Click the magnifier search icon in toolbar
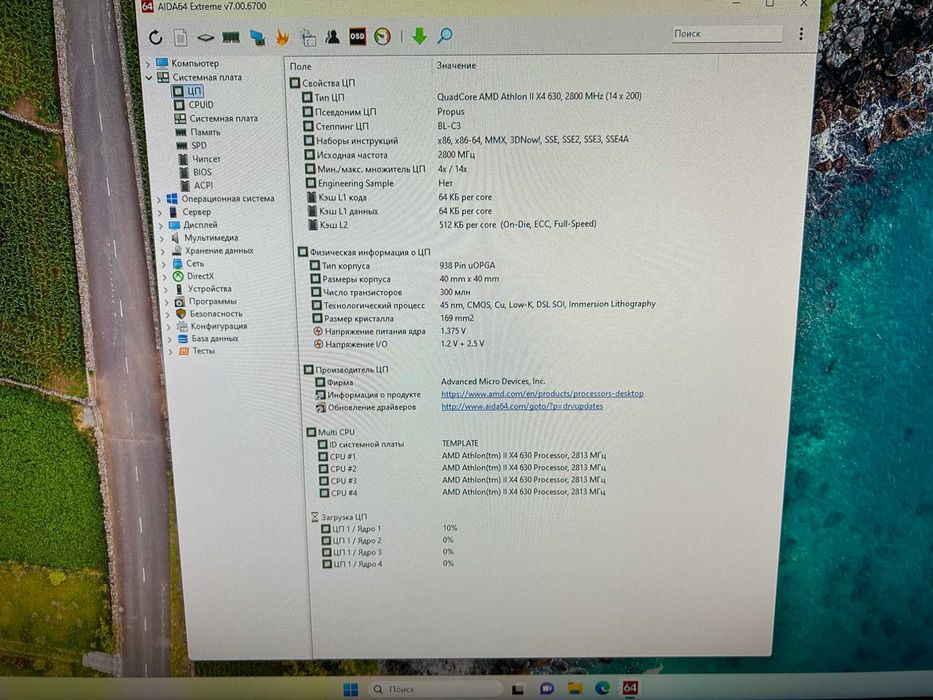The height and width of the screenshot is (700, 933). click(x=444, y=36)
